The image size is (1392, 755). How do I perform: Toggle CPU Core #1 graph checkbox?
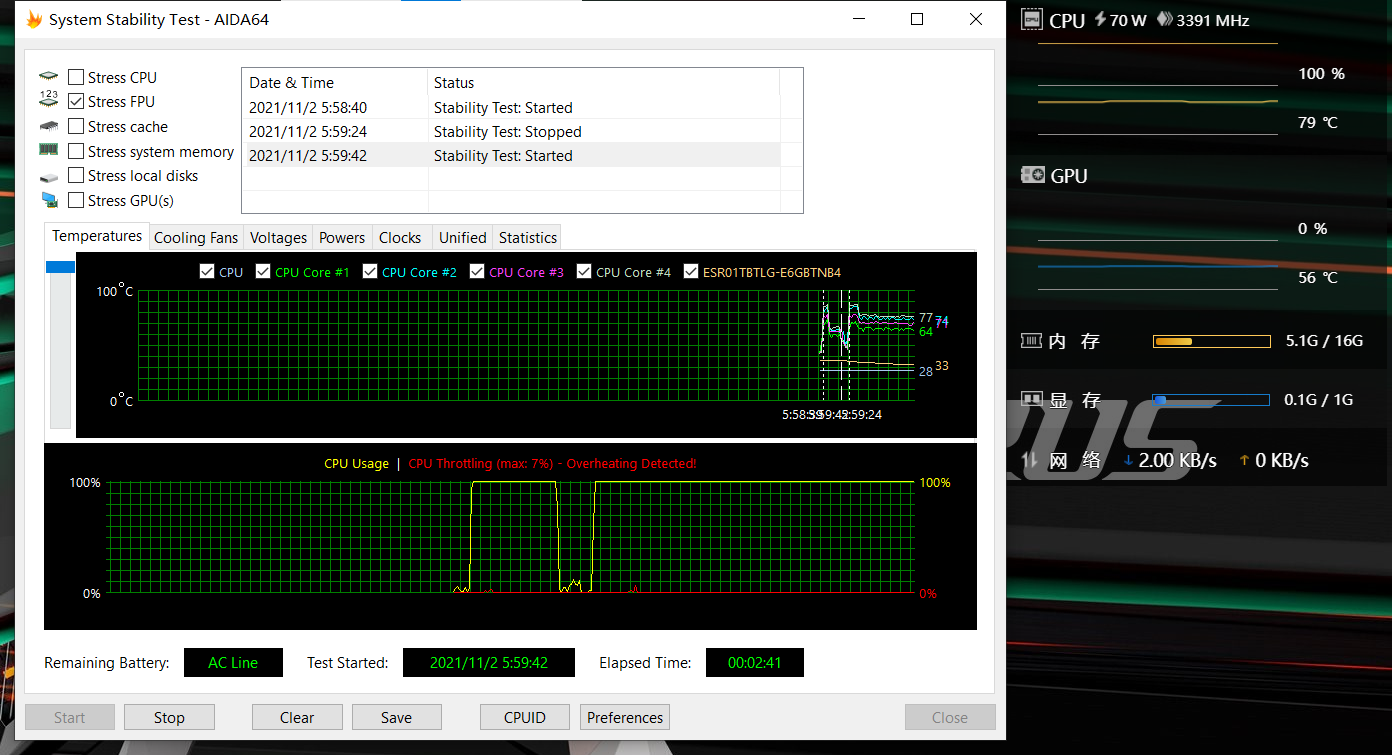click(x=263, y=272)
